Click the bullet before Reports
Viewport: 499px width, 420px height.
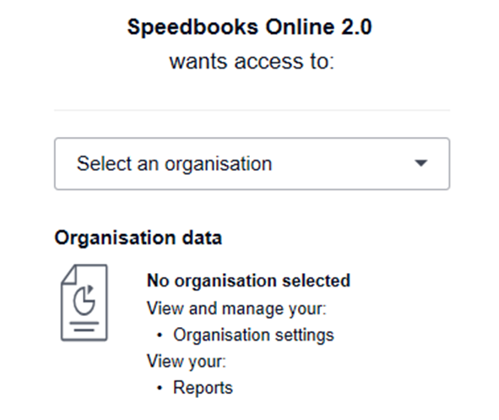[160, 388]
